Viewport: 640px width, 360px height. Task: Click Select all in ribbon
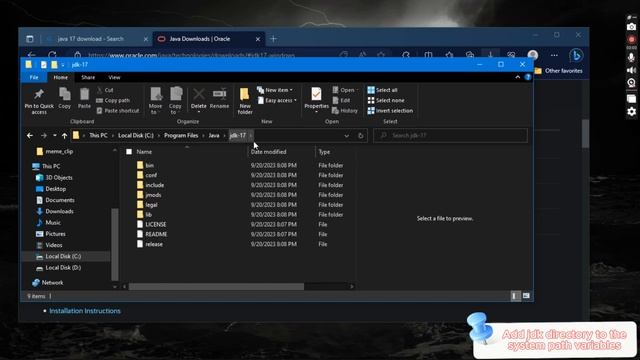pos(382,90)
